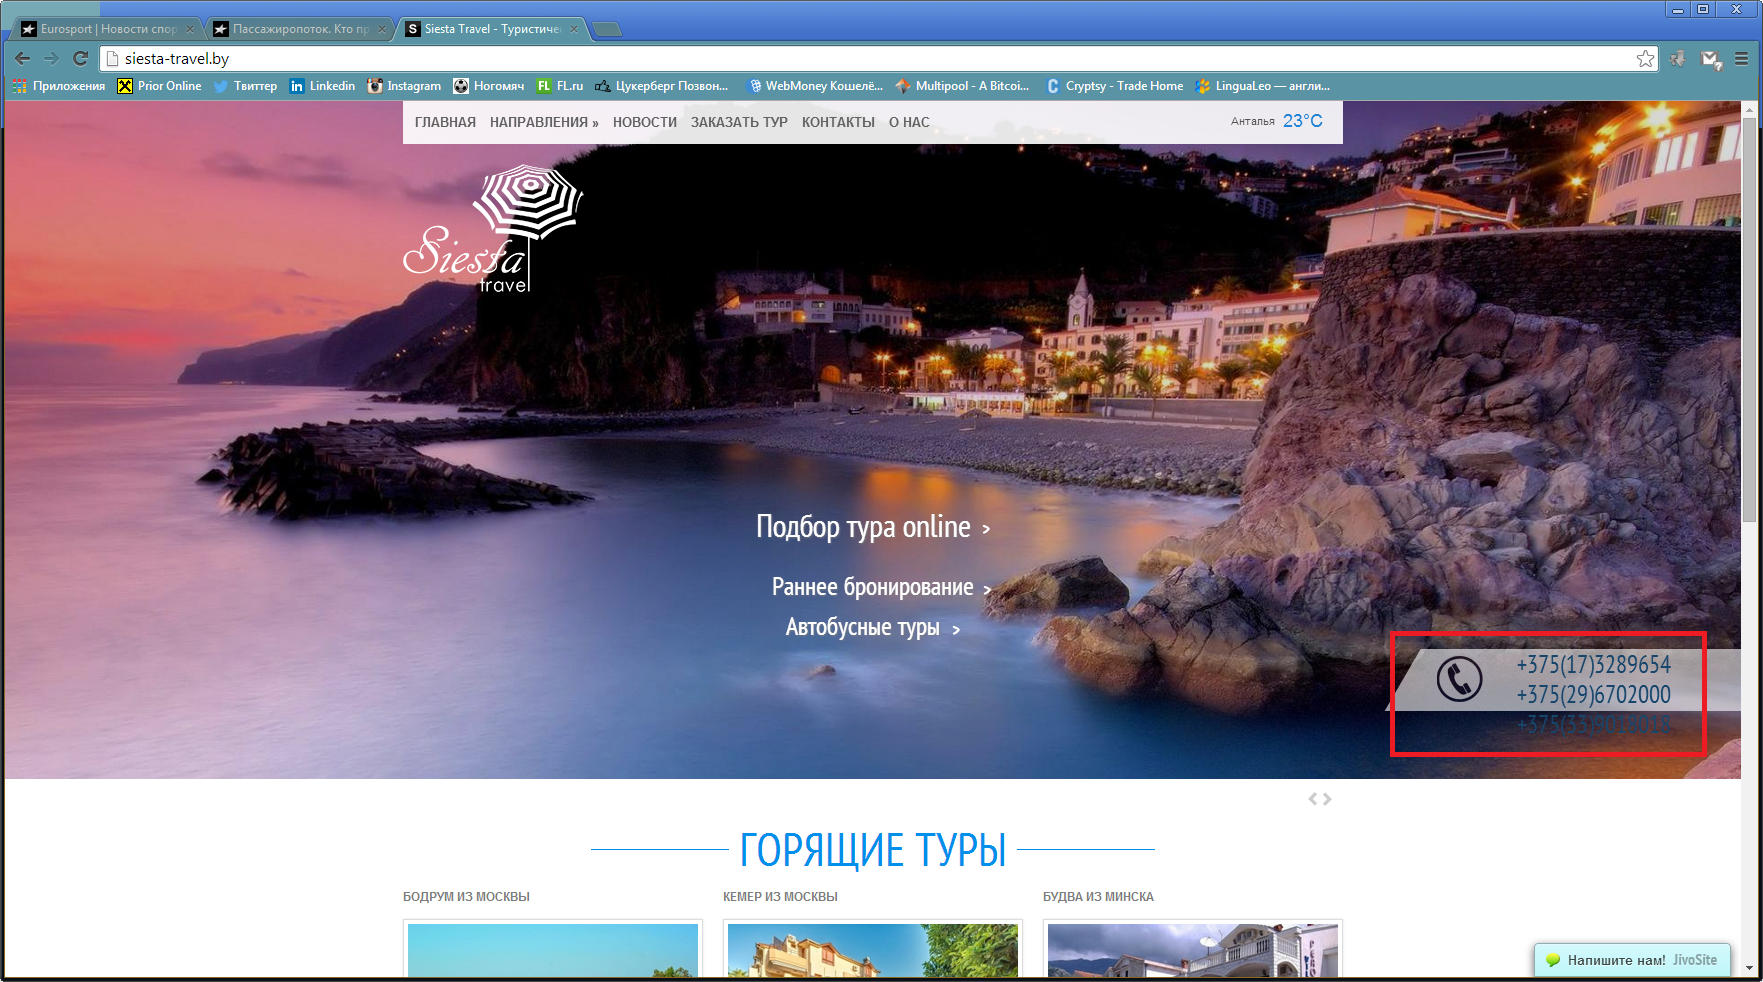
Task: Open the Multipool - A Bitcoi... bookmark
Action: [962, 86]
